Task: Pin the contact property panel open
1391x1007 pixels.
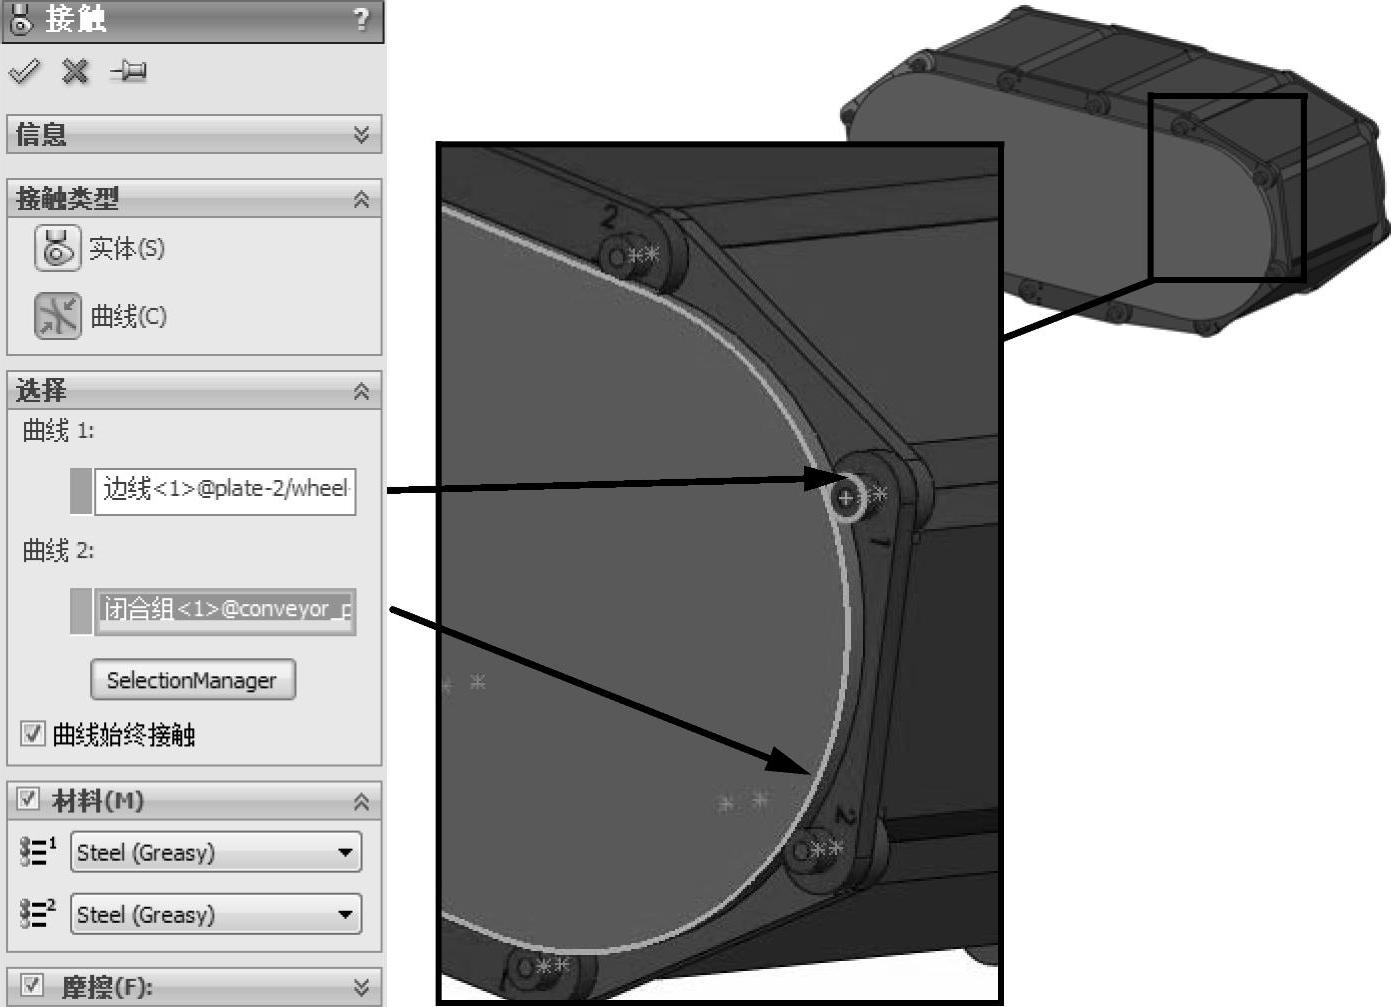Action: (128, 71)
